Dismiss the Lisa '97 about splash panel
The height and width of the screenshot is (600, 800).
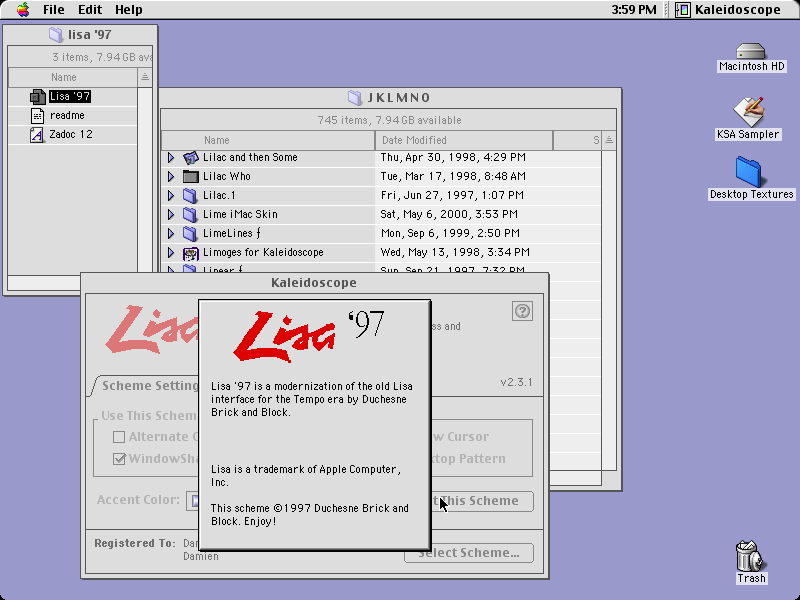pos(315,425)
